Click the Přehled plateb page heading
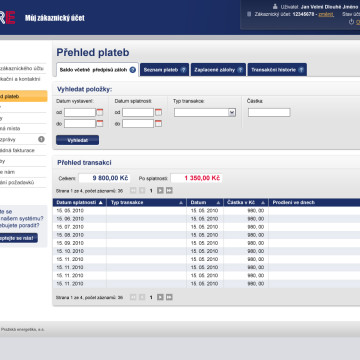Viewport: 360px width, 360px height. click(x=93, y=53)
